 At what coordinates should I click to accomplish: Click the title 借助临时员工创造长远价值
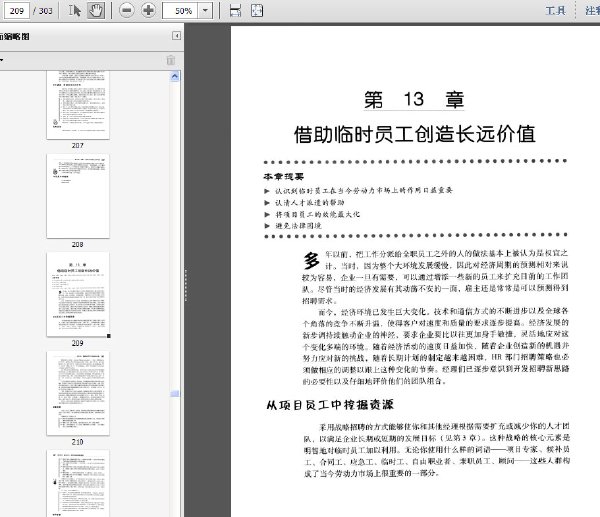[x=414, y=134]
